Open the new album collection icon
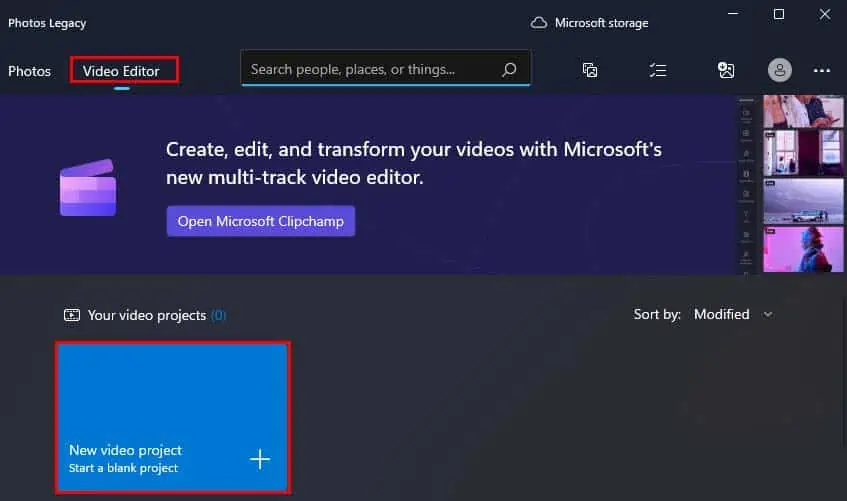The height and width of the screenshot is (501, 847). pyautogui.click(x=590, y=70)
